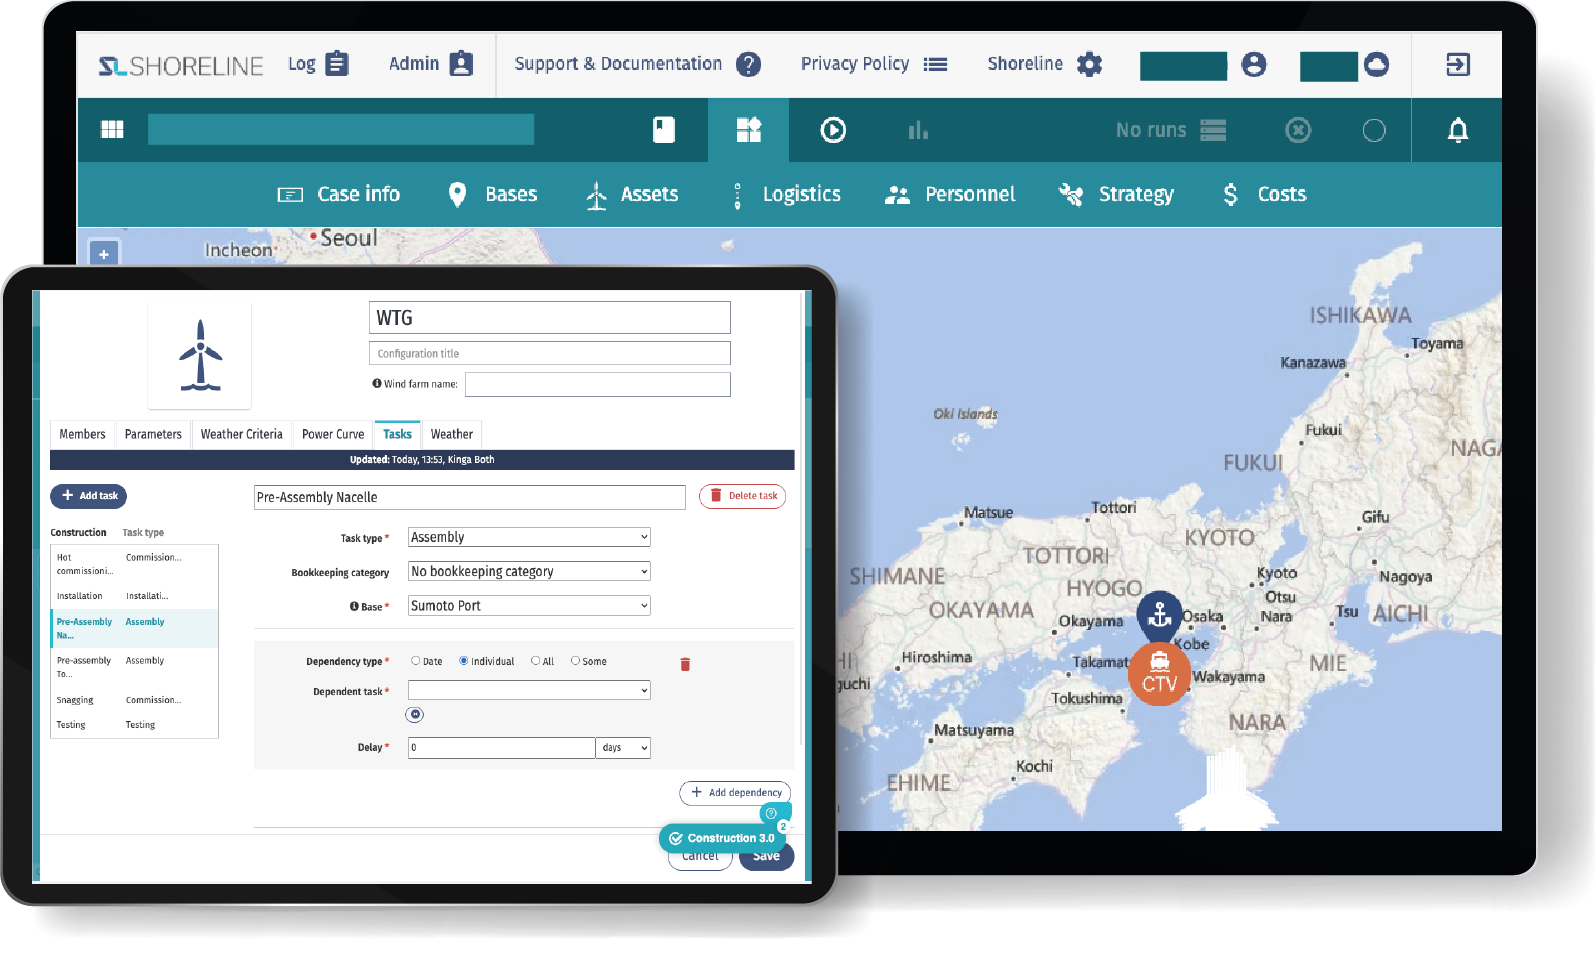Click the Delete task button
1596x953 pixels.
742,496
